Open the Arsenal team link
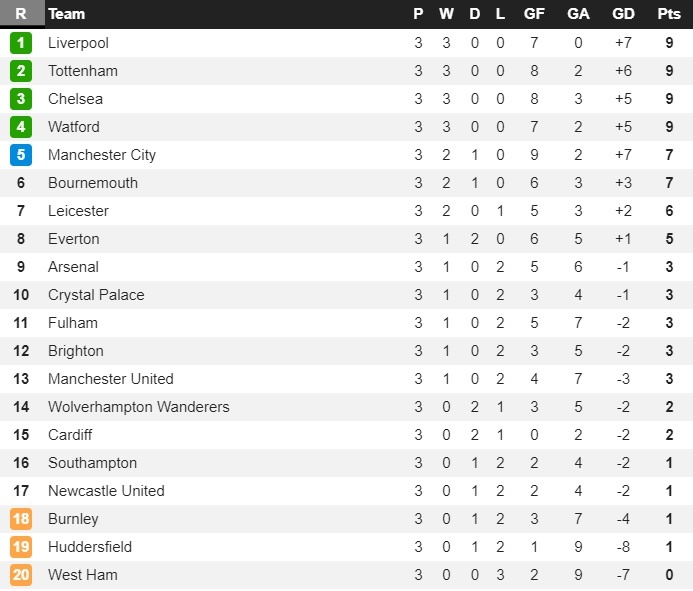Viewport: 693px width, 591px height. click(73, 267)
